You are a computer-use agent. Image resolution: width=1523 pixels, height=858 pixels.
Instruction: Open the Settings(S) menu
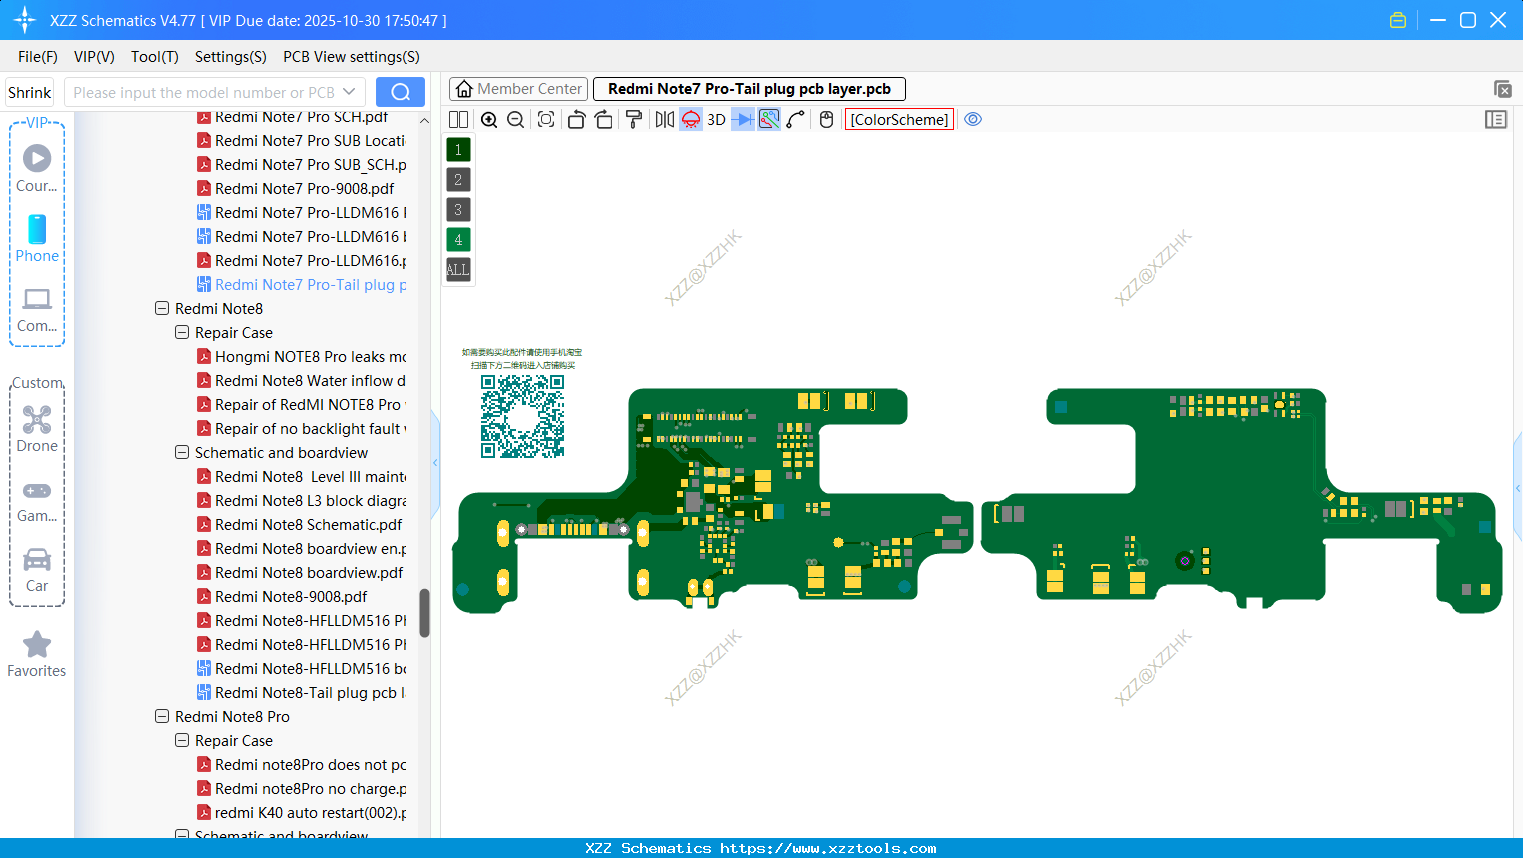pos(230,57)
